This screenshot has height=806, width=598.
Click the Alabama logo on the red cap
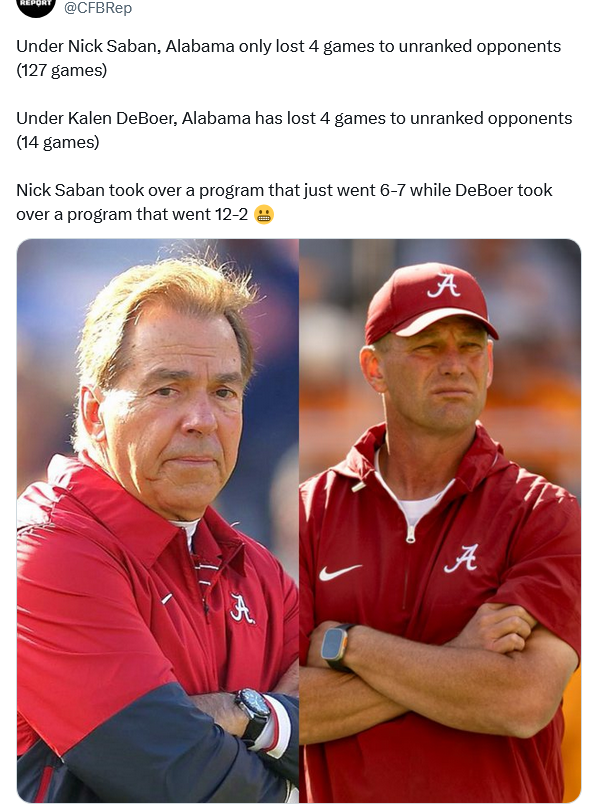[x=443, y=285]
